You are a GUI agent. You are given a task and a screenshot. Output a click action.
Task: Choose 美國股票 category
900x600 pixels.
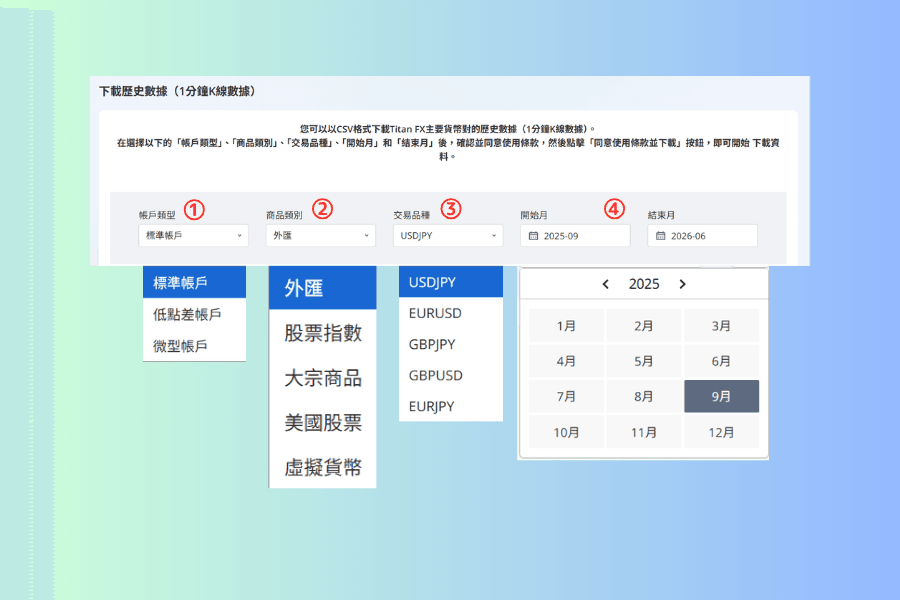(x=323, y=423)
